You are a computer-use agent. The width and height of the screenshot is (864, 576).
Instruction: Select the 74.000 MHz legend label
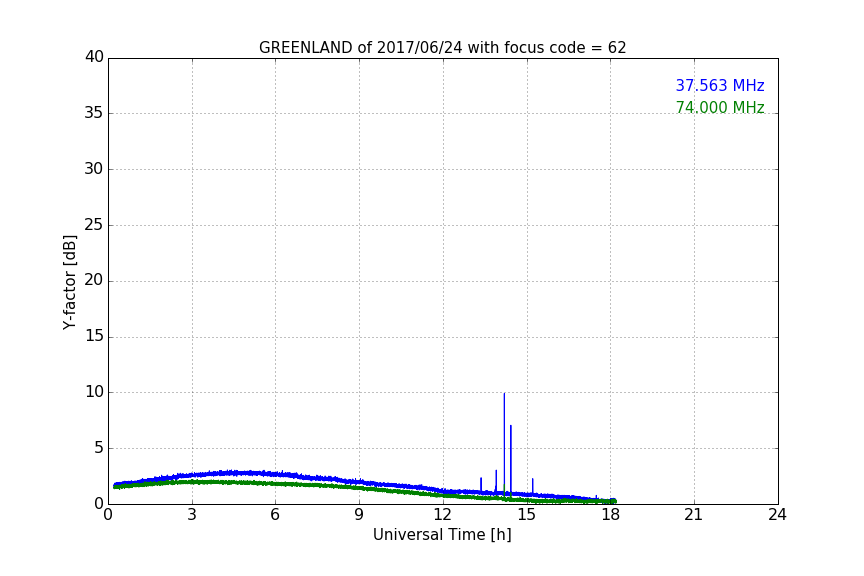tap(720, 107)
